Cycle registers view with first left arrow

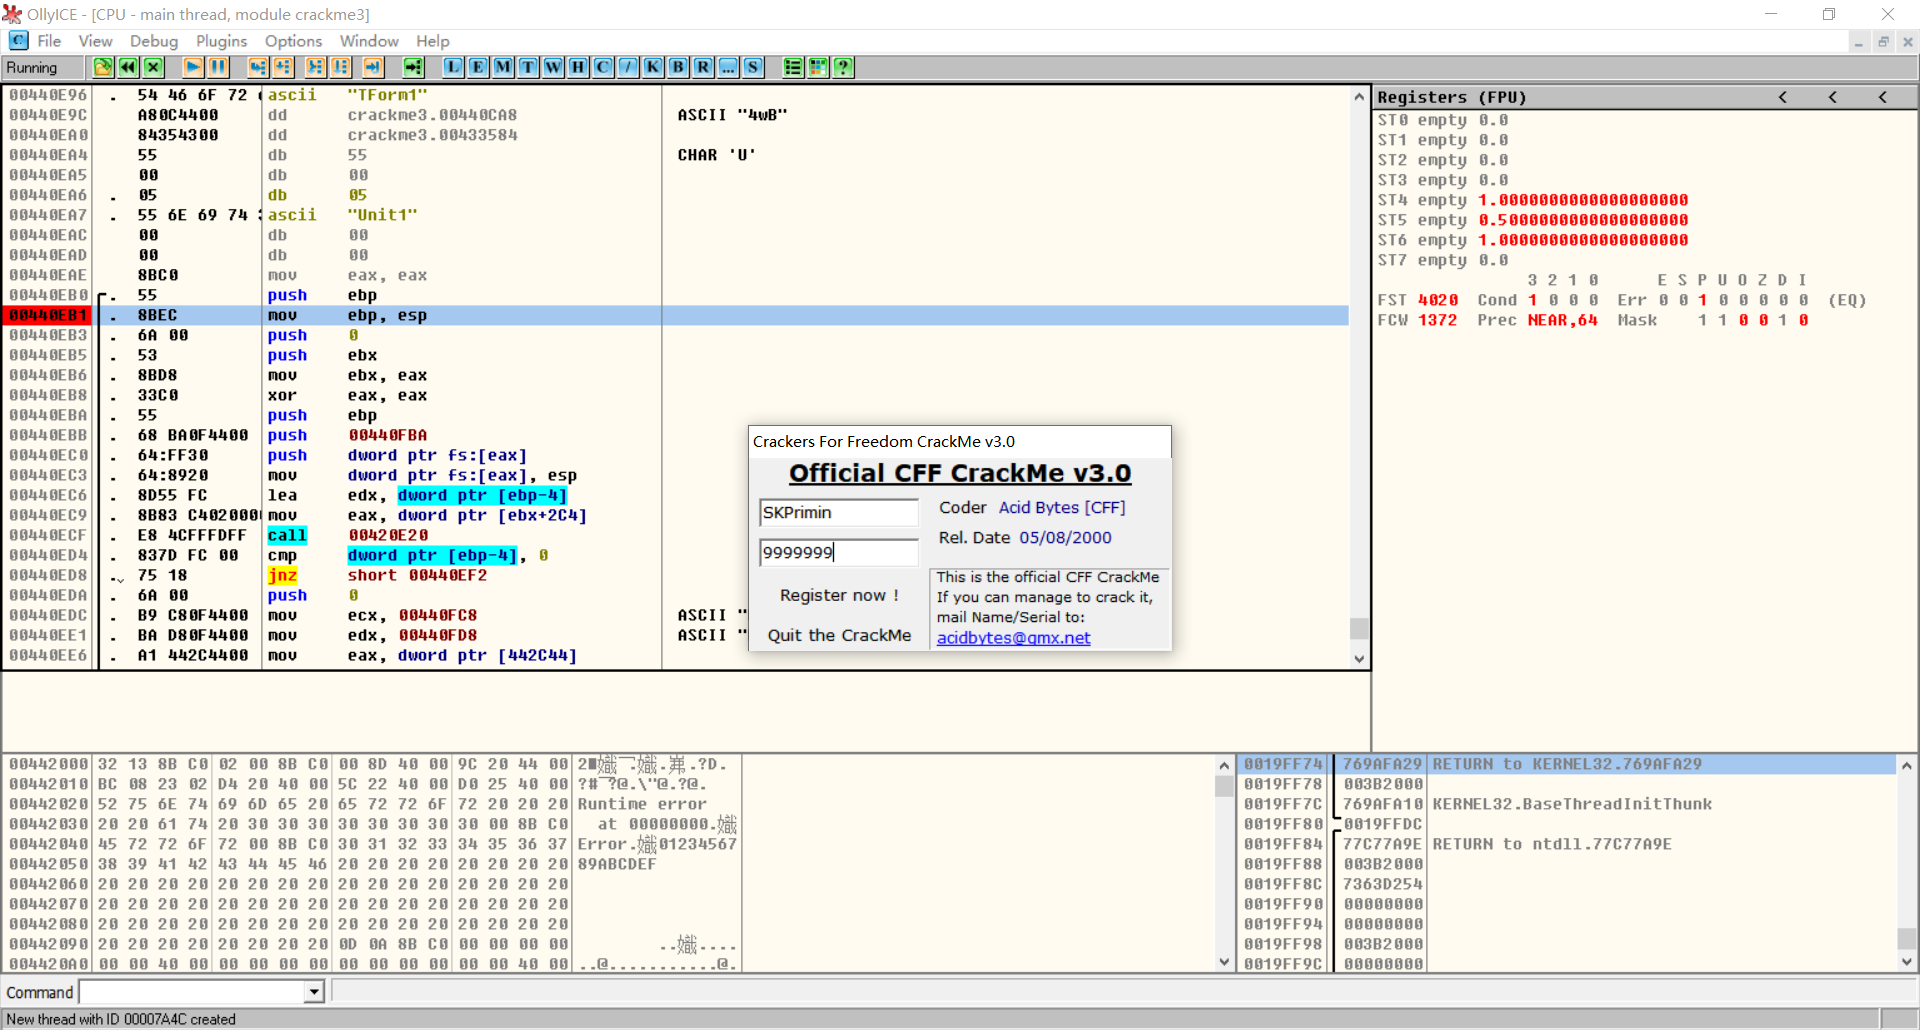[1782, 97]
